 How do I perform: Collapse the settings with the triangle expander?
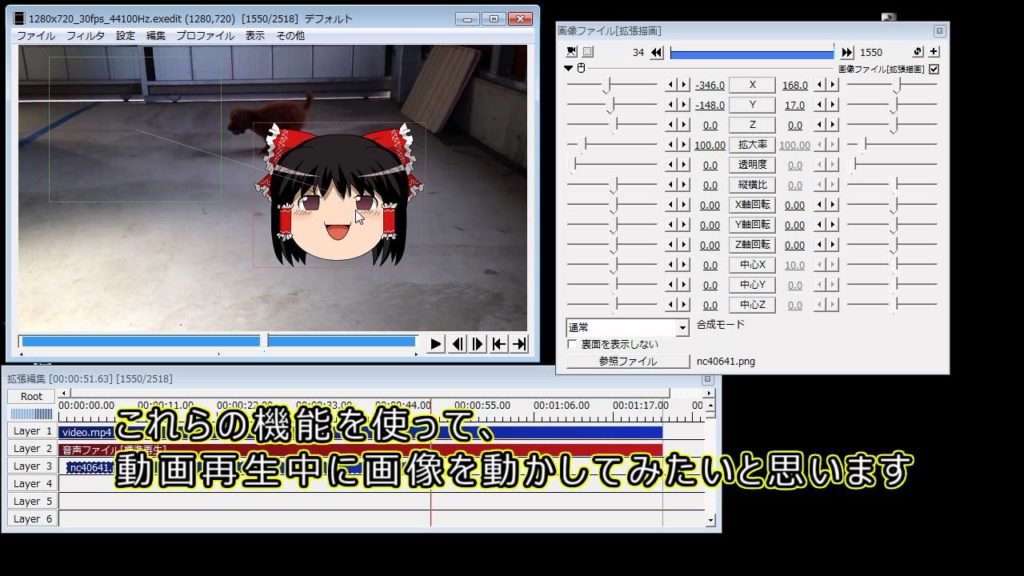tap(569, 69)
